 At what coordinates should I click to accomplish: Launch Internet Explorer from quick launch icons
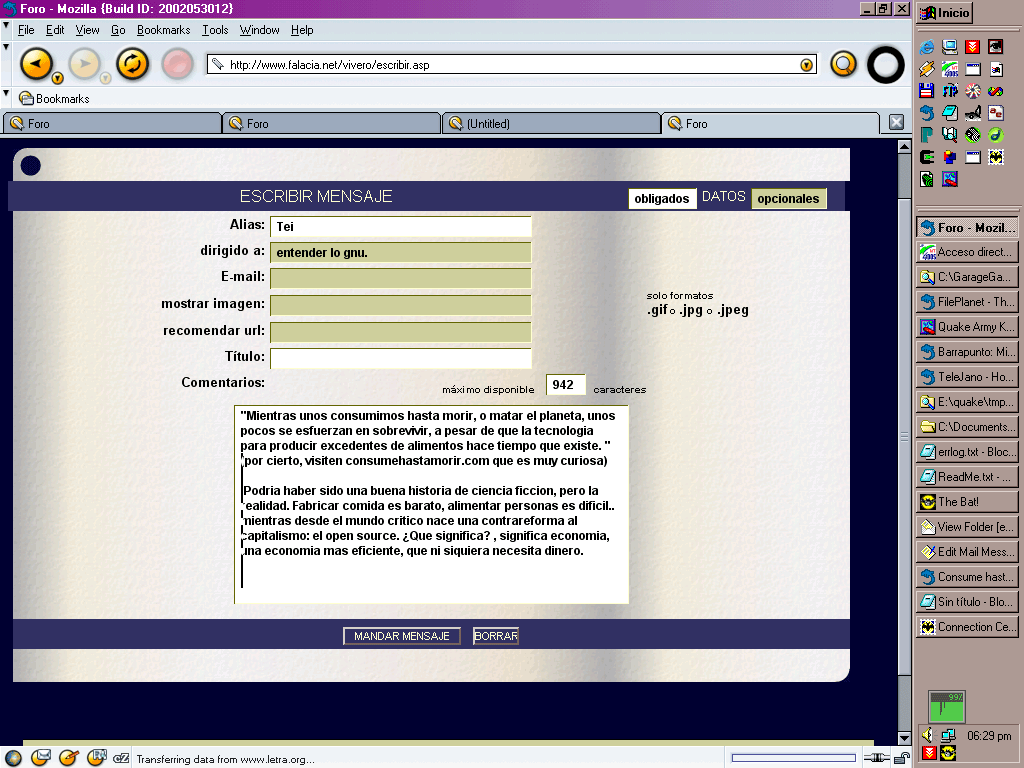tap(927, 47)
